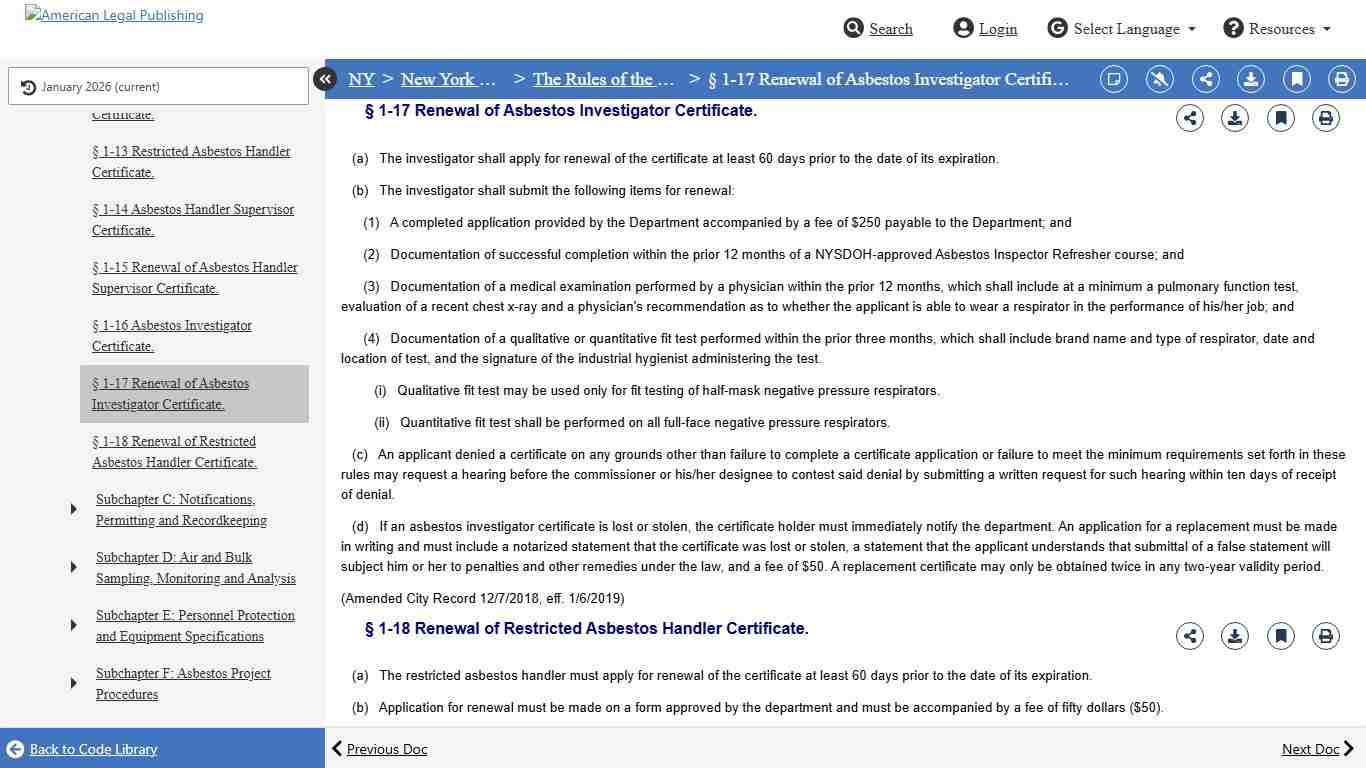
Task: Open The Rules of the... breadcrumb item
Action: click(x=603, y=79)
